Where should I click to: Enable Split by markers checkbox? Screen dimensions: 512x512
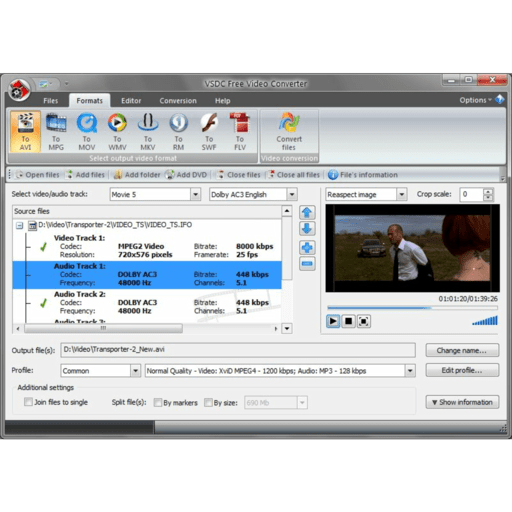[x=158, y=403]
